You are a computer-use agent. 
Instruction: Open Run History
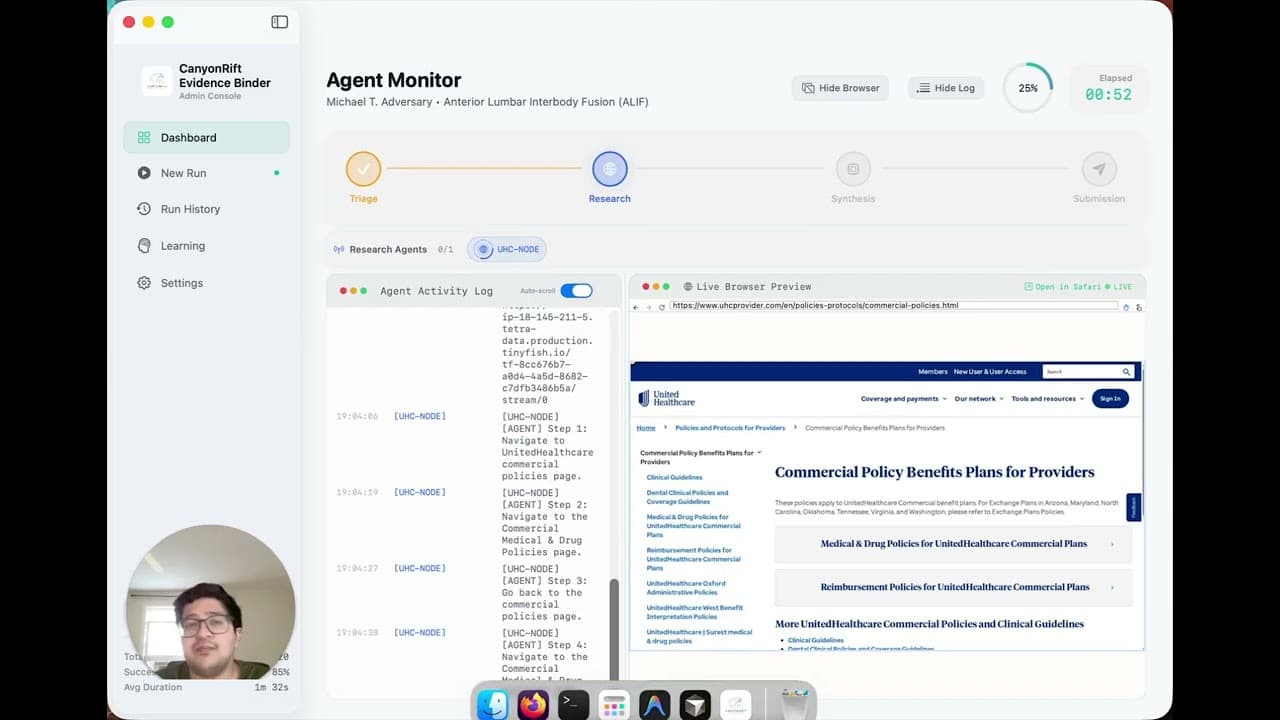(207, 209)
